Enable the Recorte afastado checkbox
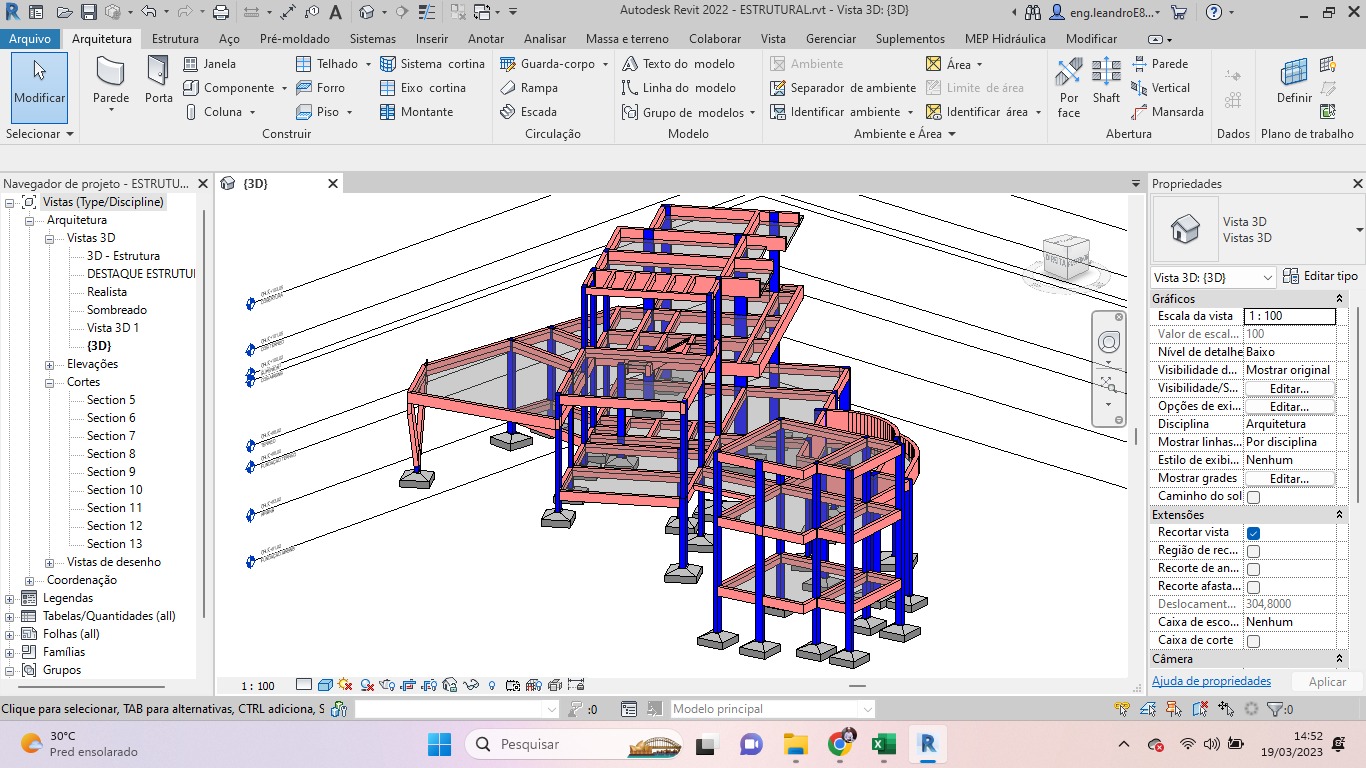 coord(1253,587)
